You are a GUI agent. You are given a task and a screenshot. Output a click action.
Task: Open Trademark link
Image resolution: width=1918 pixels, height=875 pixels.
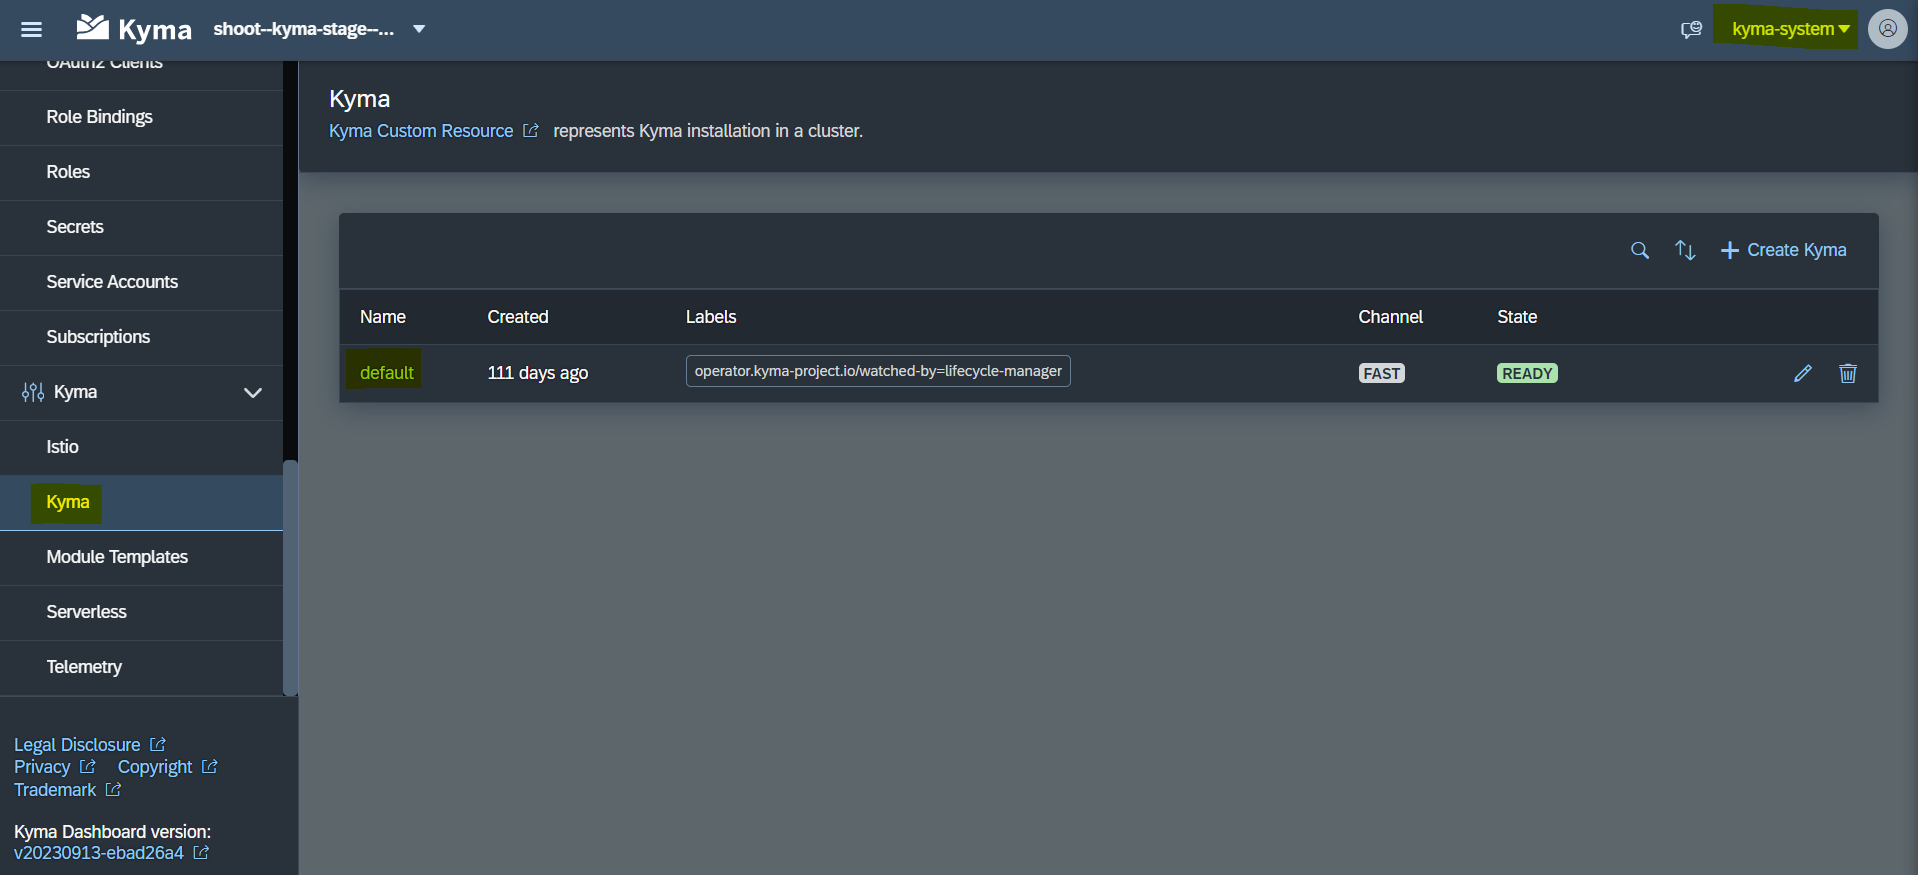(67, 790)
